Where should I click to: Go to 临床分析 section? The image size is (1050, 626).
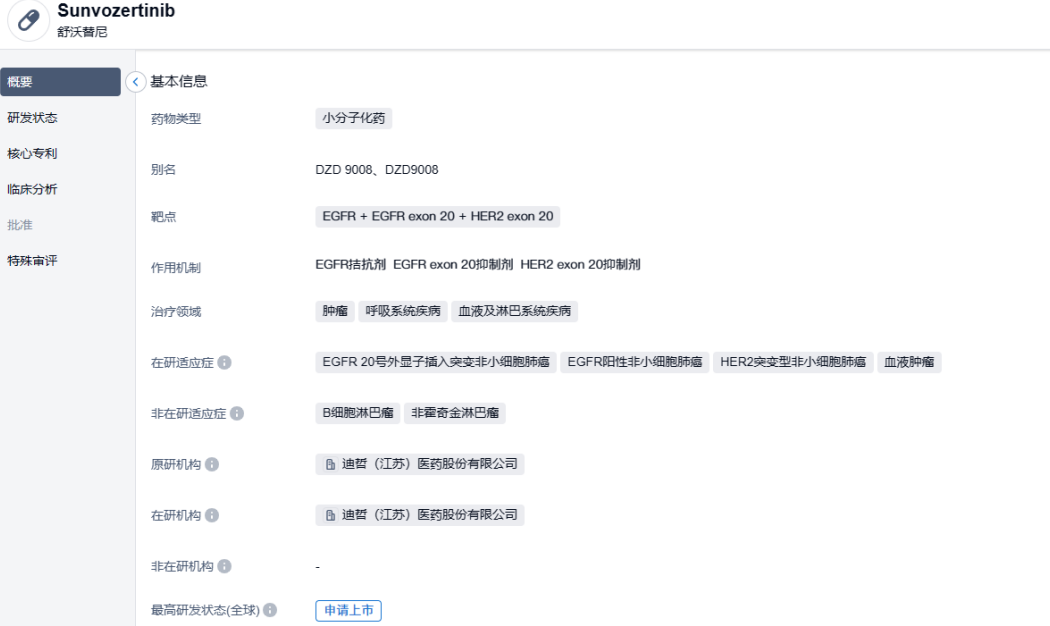click(33, 190)
